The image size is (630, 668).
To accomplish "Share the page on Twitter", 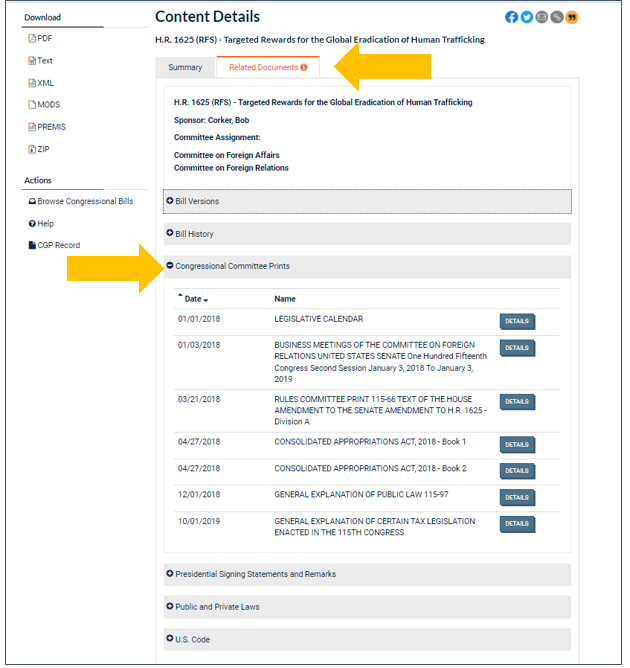I will (527, 17).
